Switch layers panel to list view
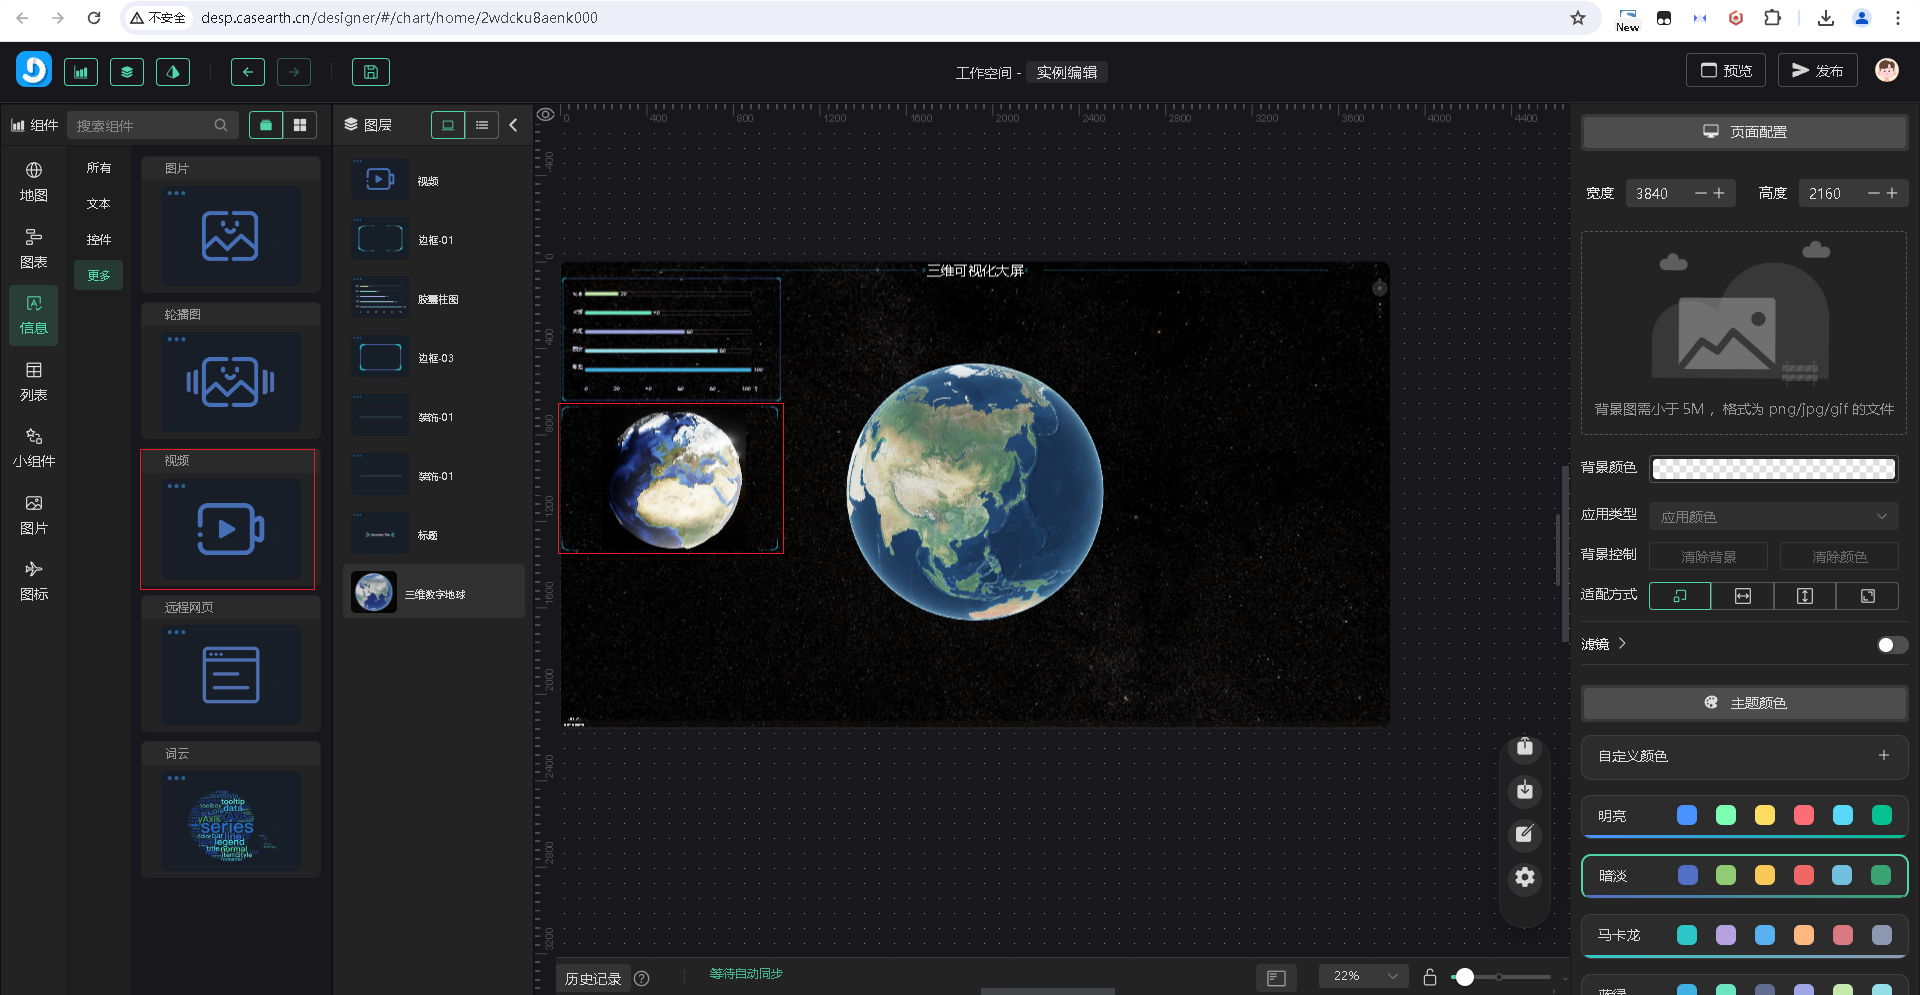Screen dimensions: 1920x995 (482, 125)
